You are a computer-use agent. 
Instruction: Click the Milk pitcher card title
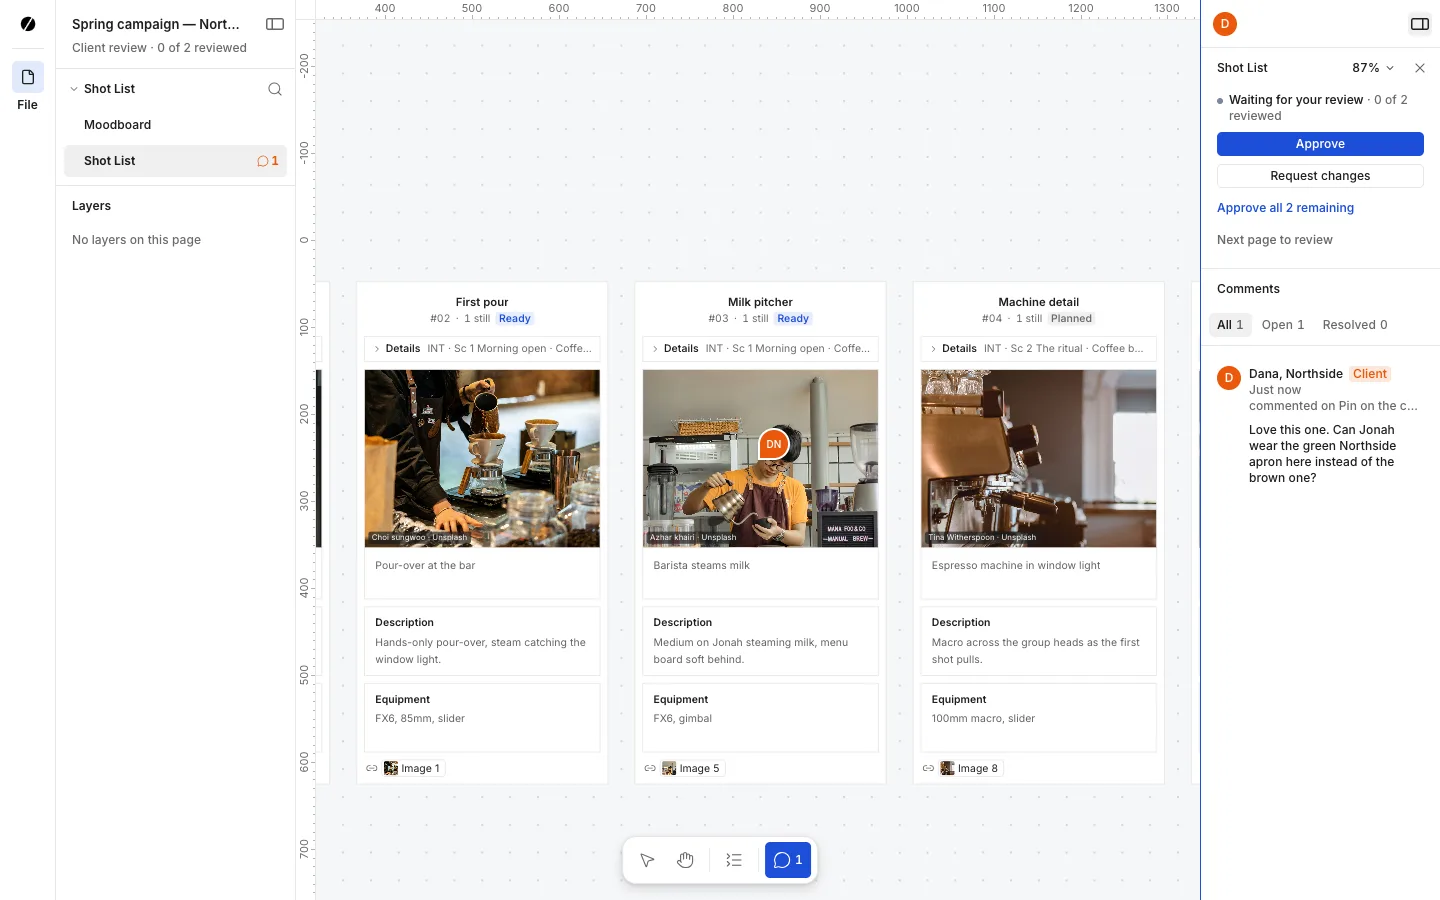[x=760, y=302]
